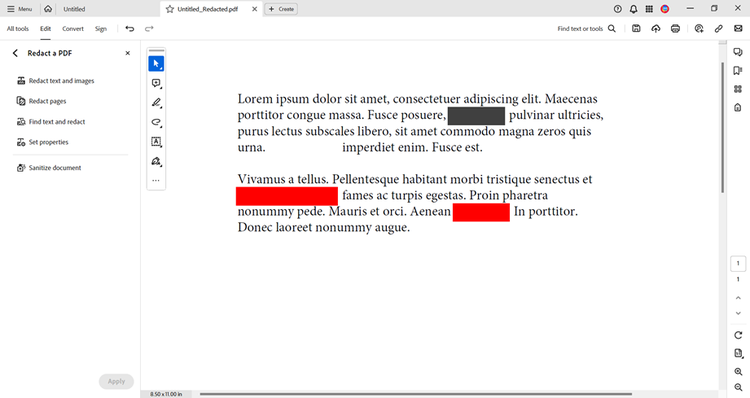
Task: Pick the Add text box tool
Action: (x=156, y=142)
